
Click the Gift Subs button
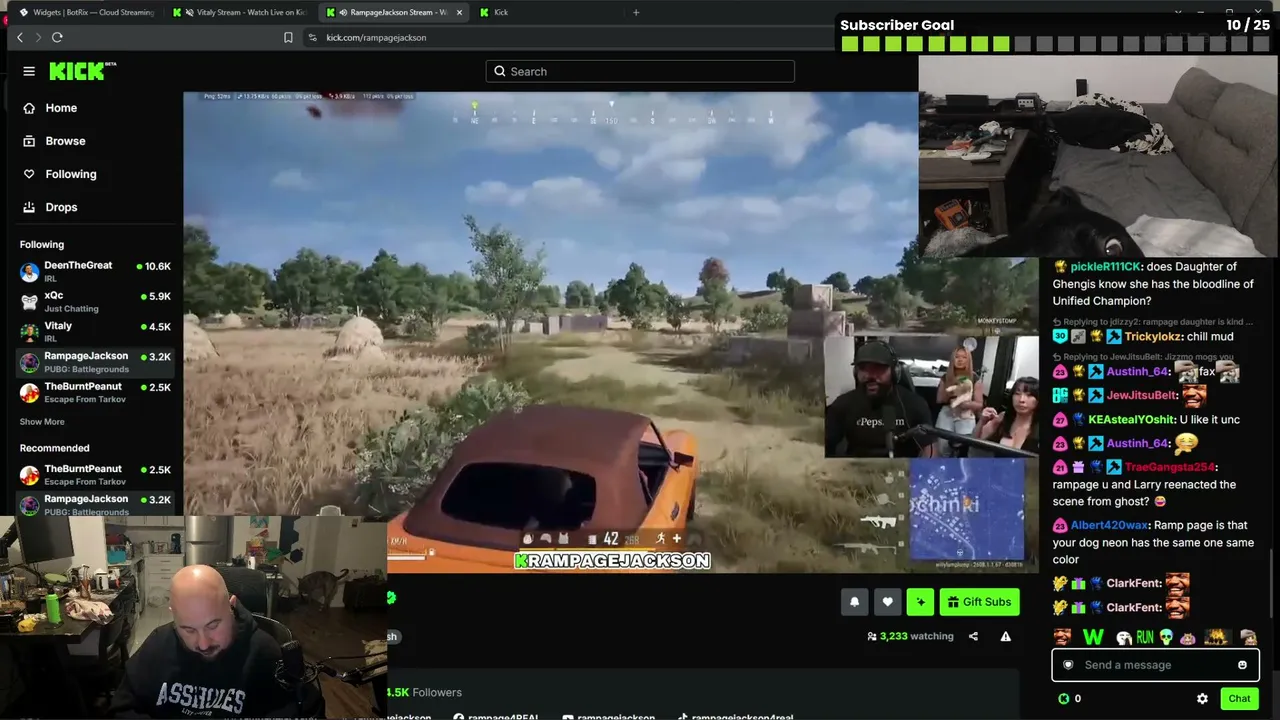[979, 601]
